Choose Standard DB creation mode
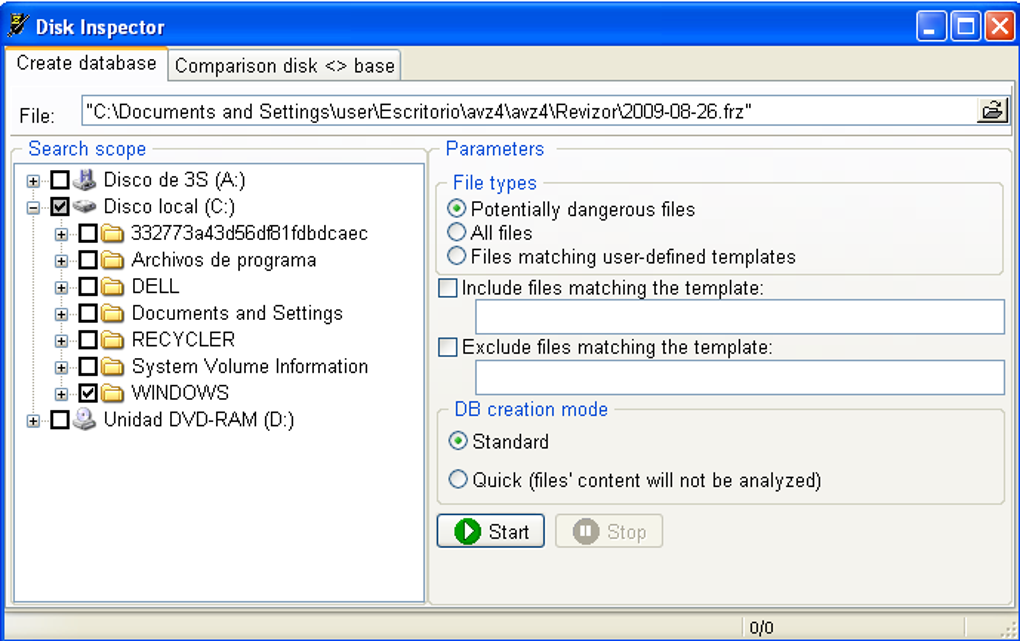The width and height of the screenshot is (1020, 641). click(458, 441)
